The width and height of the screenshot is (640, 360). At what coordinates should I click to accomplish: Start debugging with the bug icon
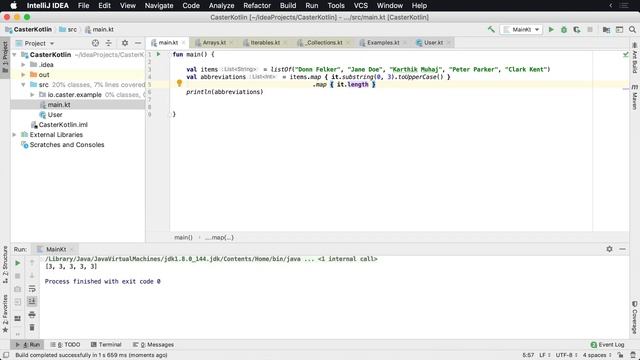564,29
